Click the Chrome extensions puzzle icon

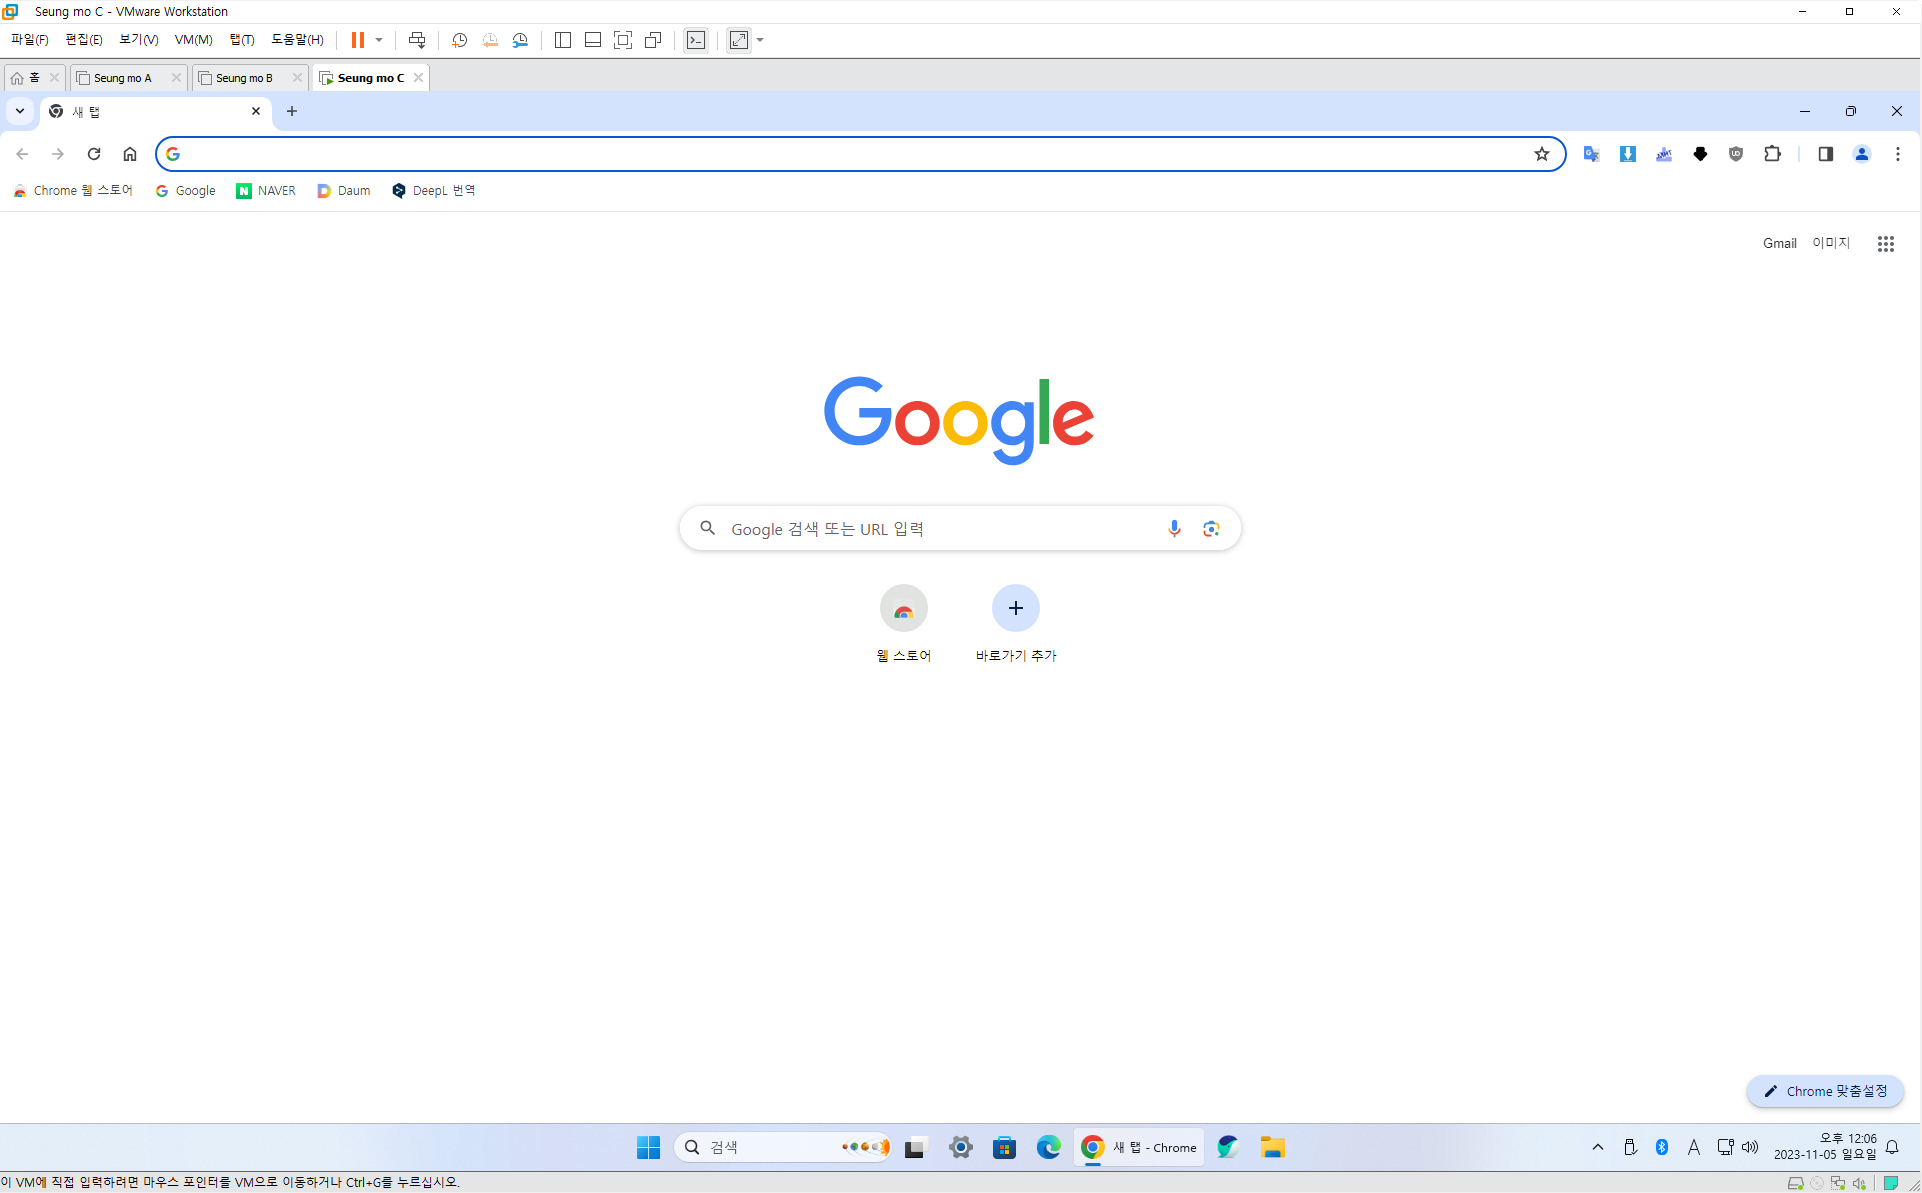pos(1772,154)
